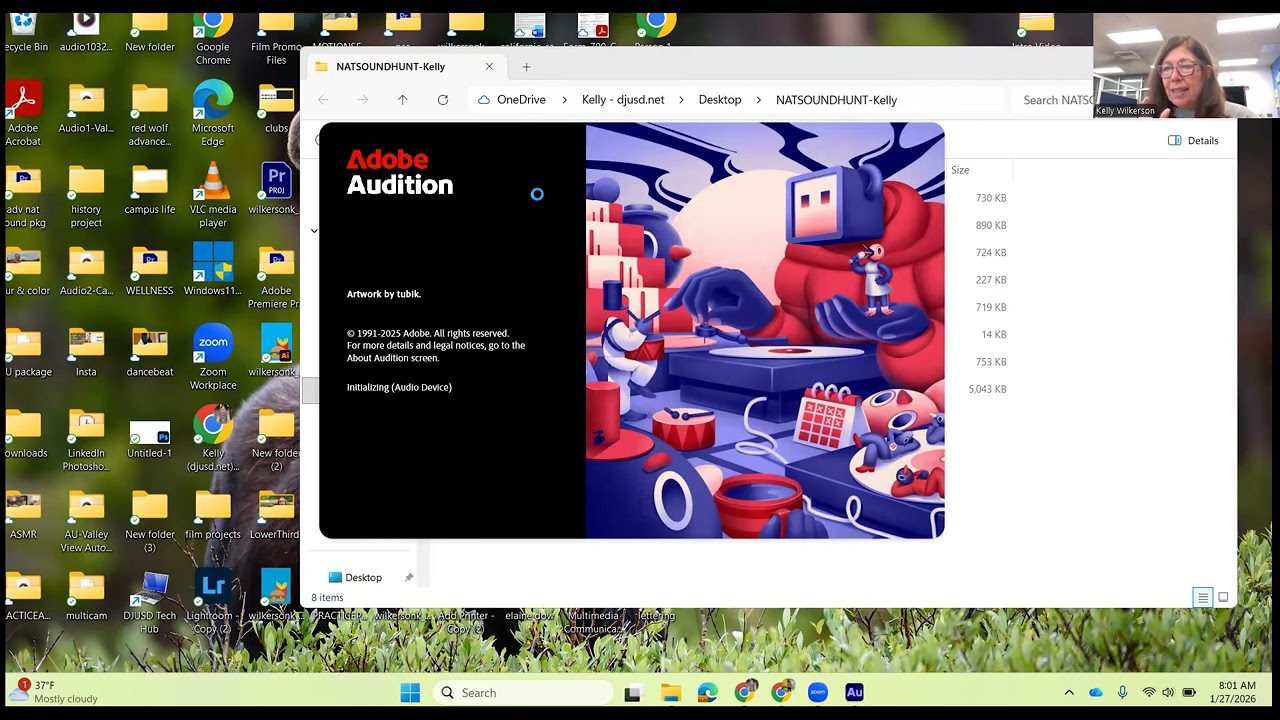The height and width of the screenshot is (720, 1280).
Task: Select the red wolf advance folder
Action: (x=150, y=115)
